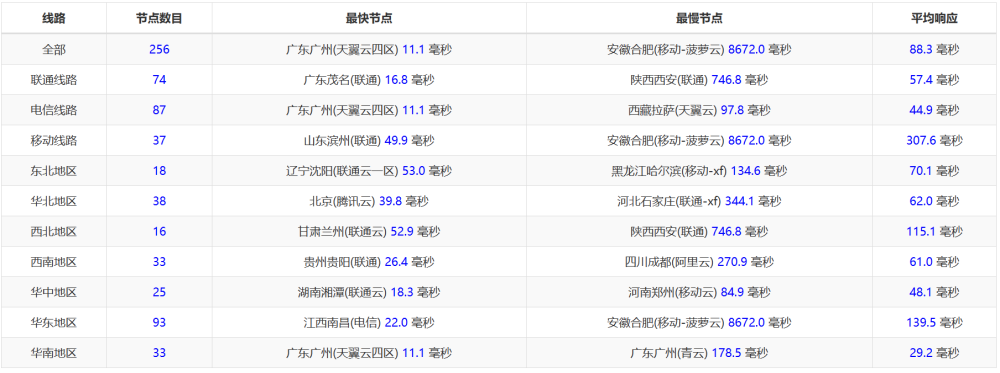
Task: Select the 移动线路 row label
Action: pyautogui.click(x=54, y=140)
